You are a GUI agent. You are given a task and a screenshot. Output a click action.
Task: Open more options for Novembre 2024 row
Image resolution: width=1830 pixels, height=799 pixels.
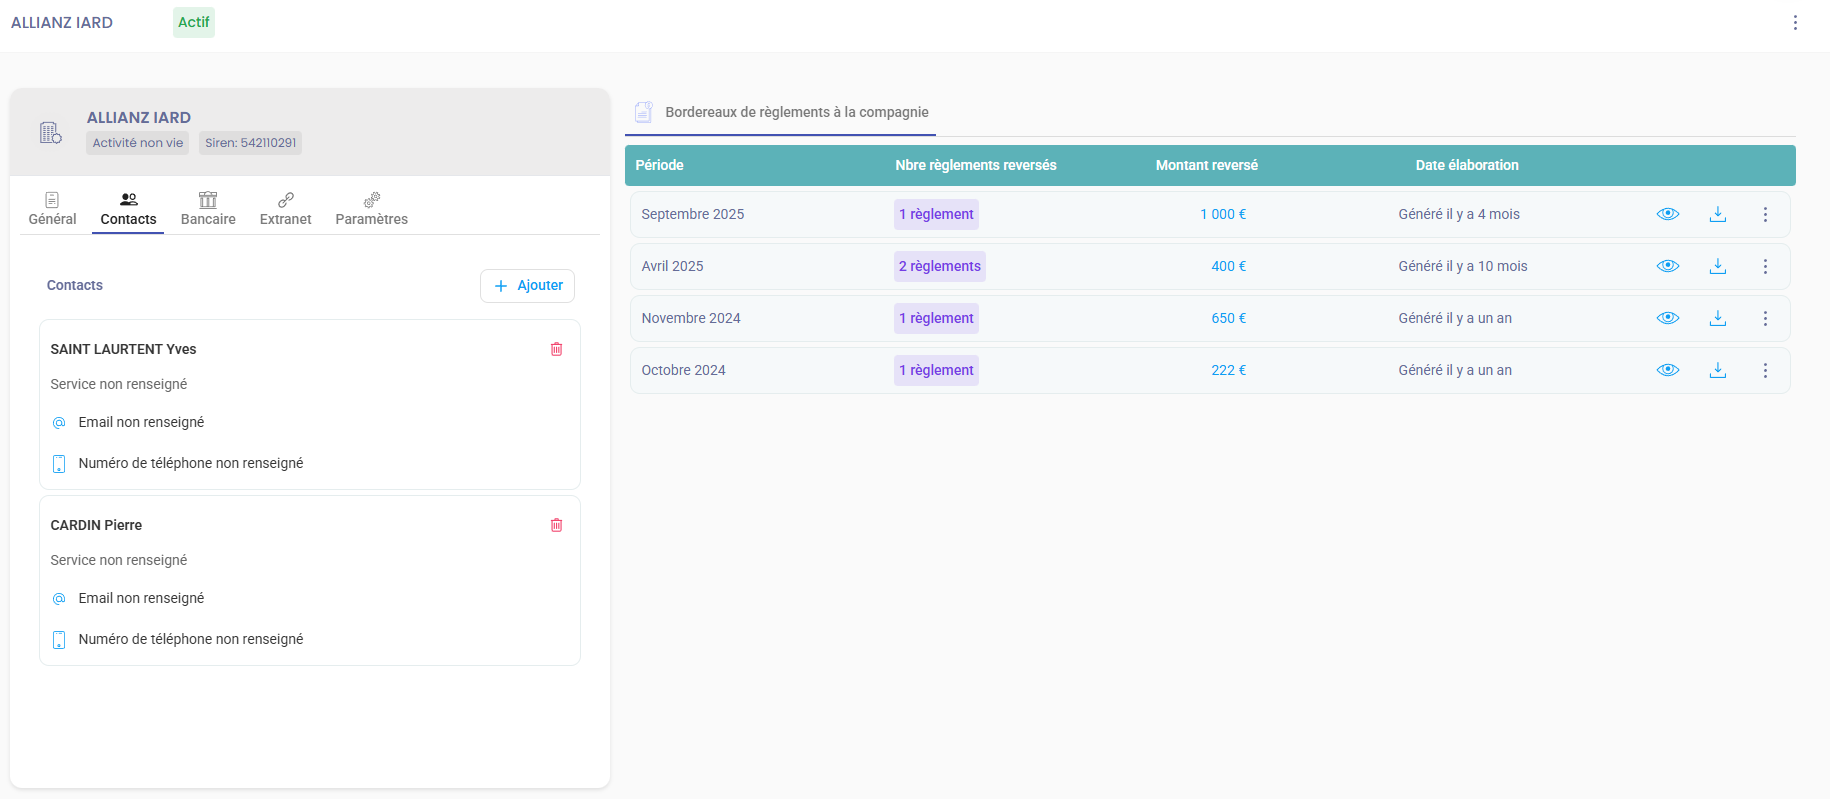click(1765, 318)
